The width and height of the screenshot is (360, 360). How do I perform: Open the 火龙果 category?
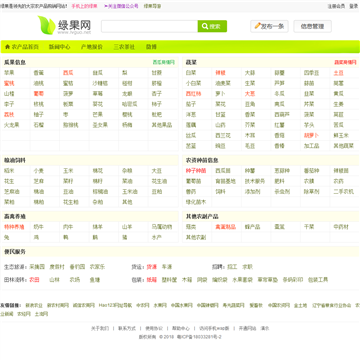(x=12, y=125)
